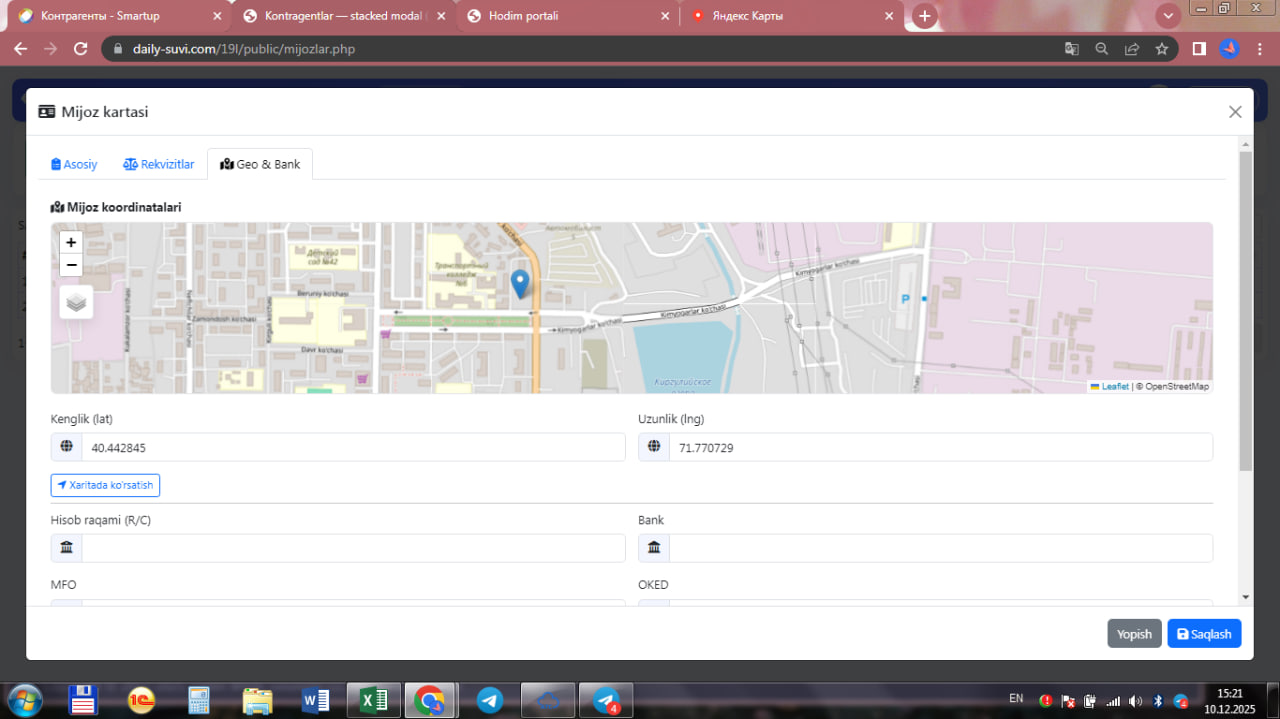Bookmark this page with star icon
The image size is (1280, 719).
(x=1161, y=49)
